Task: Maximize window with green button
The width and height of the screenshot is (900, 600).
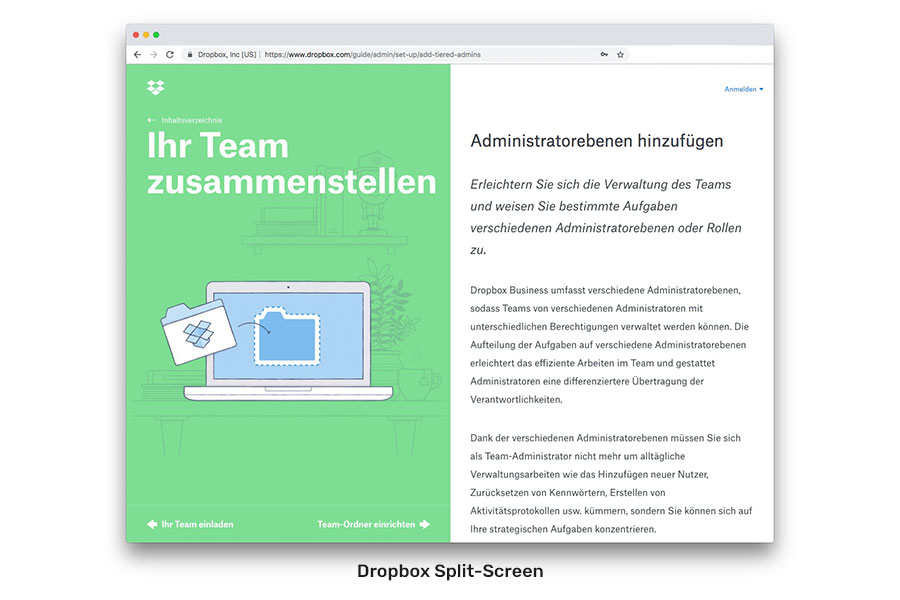Action: point(156,35)
